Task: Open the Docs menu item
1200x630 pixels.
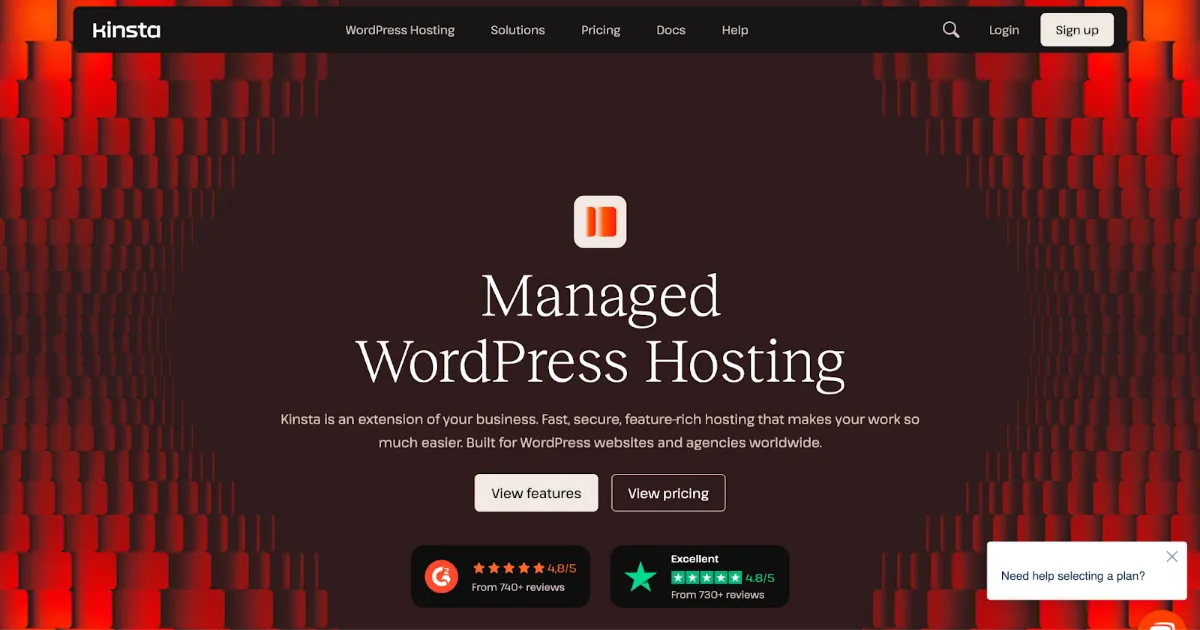Action: [671, 30]
